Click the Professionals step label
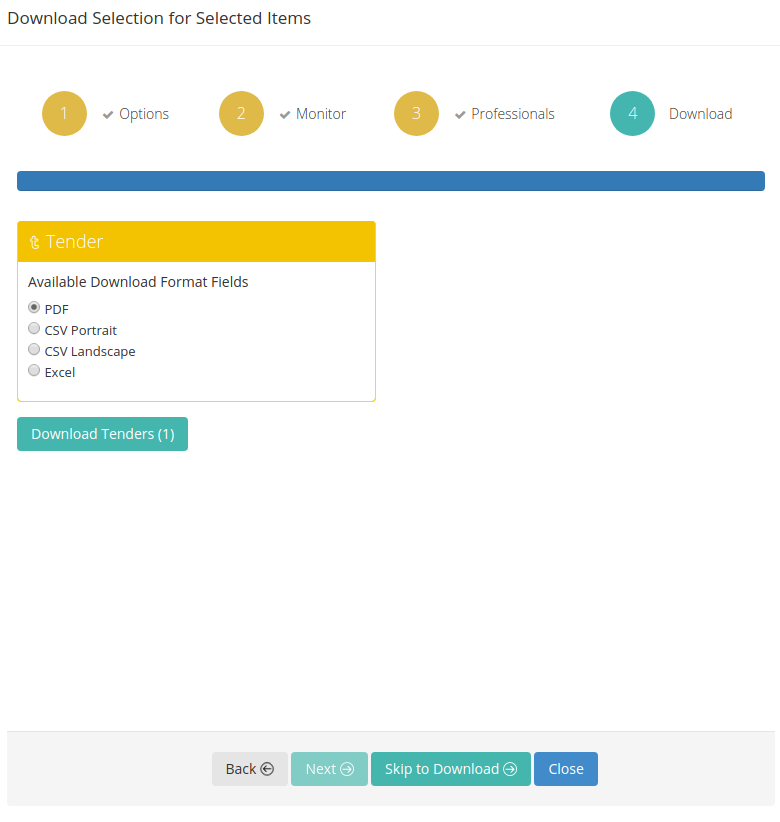Screen dimensions: 780x822 513,114
